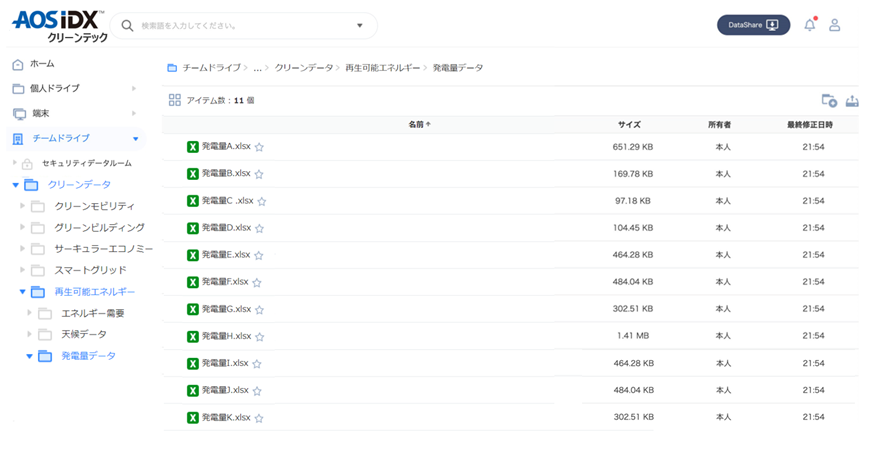Screen dimensions: 871x454
Task: Expand クリーンモビリティ tree arrow
Action: (22, 206)
